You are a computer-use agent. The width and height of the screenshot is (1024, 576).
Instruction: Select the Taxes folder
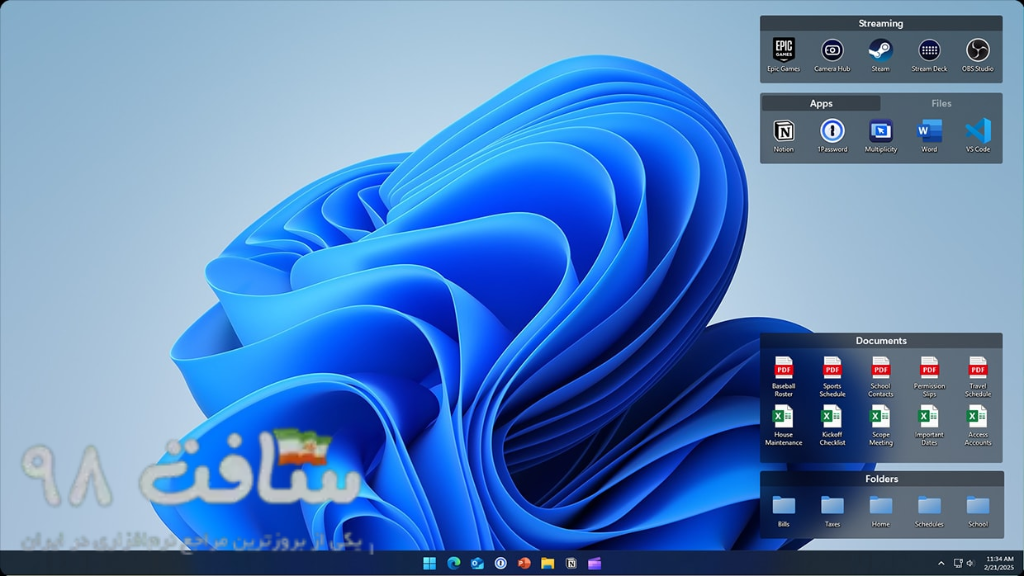pos(832,511)
